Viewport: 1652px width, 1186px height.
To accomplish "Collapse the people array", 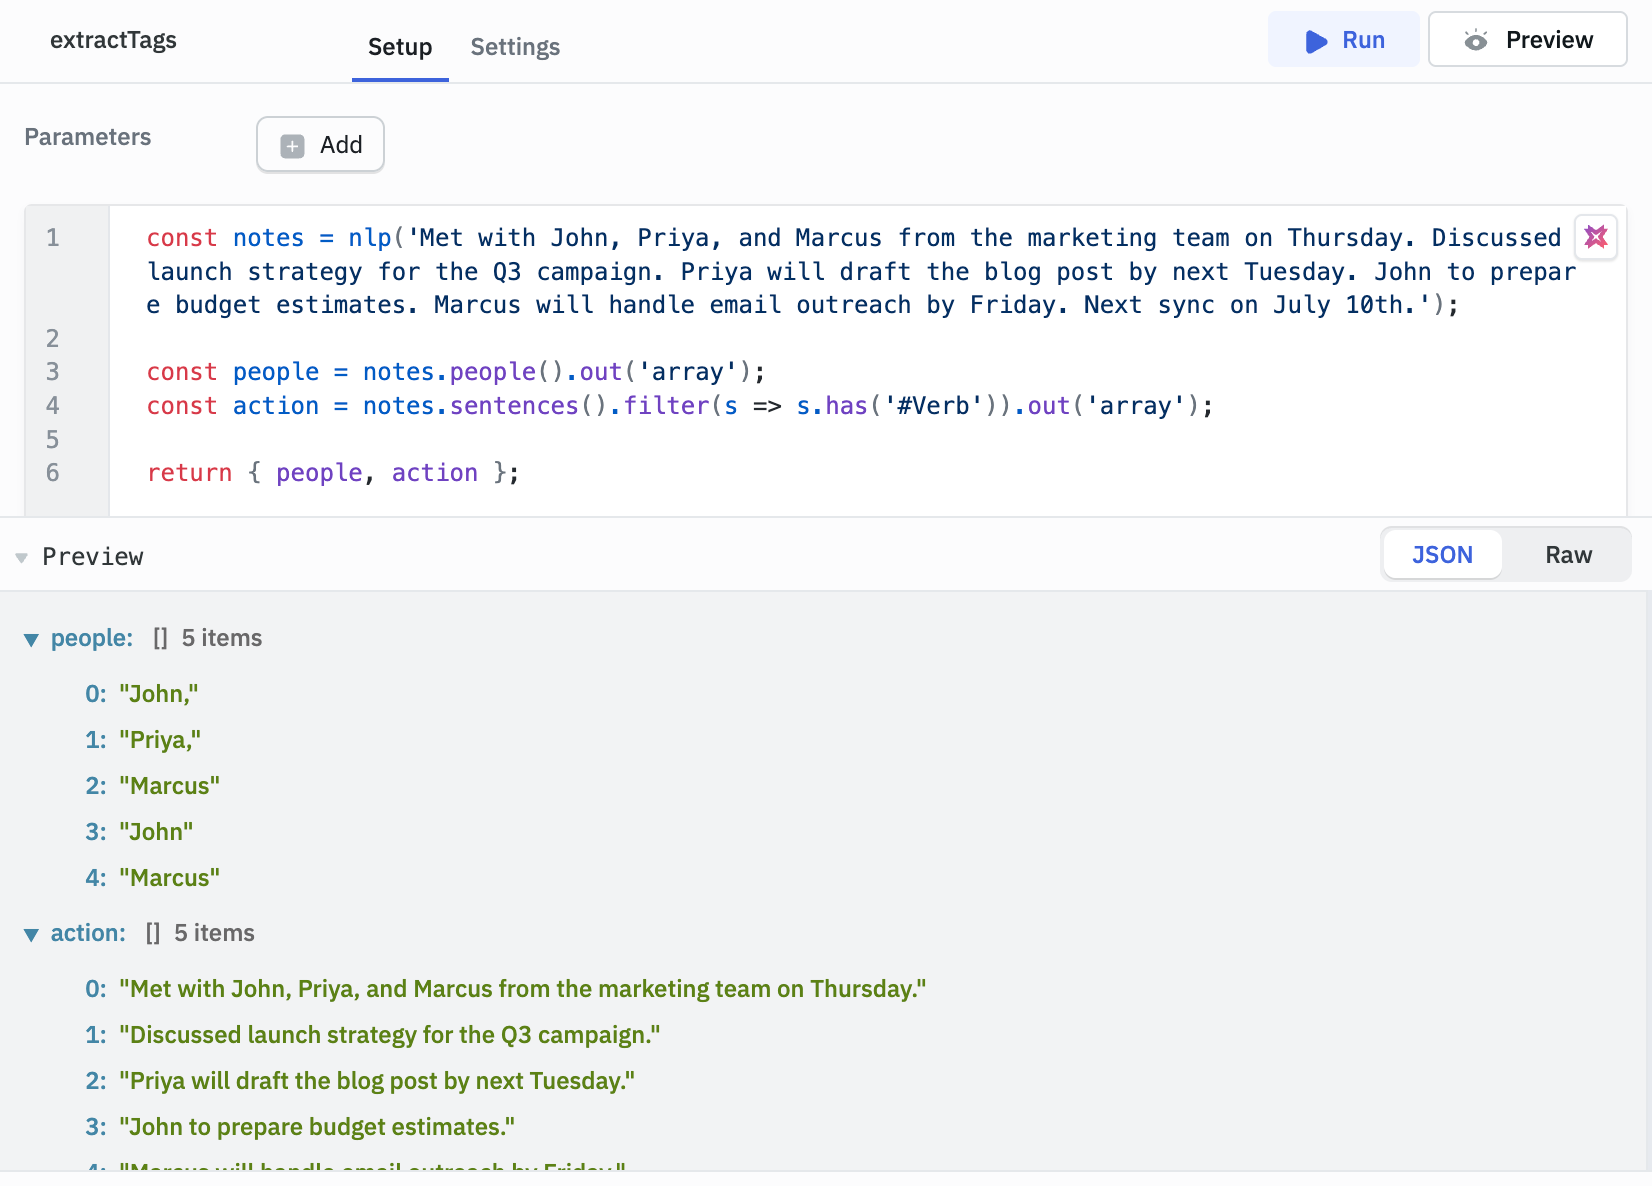I will click(31, 640).
